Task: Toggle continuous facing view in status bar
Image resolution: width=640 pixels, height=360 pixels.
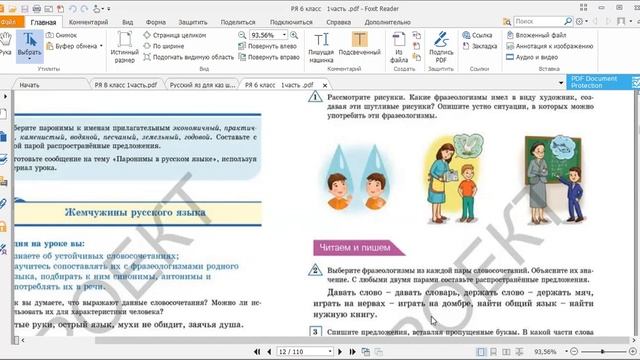Action: tap(519, 351)
